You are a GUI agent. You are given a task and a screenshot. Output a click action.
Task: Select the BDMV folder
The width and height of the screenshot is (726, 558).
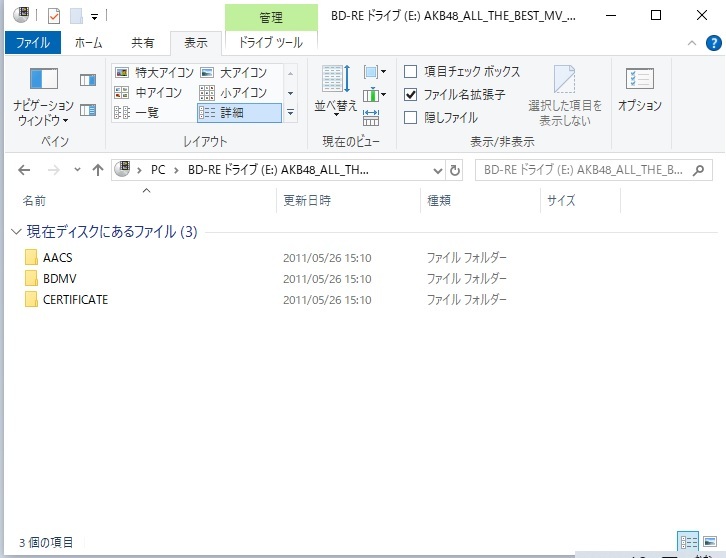[59, 279]
